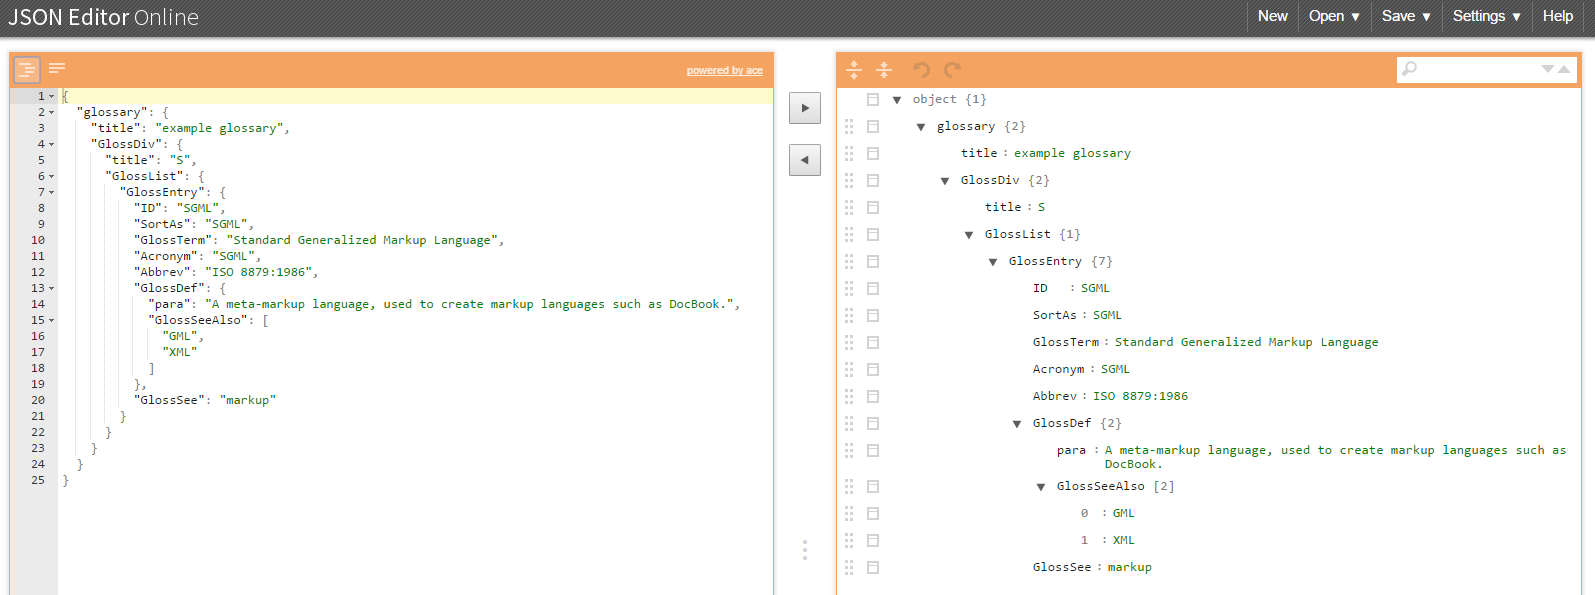Click drag handle of glossary row

(849, 127)
